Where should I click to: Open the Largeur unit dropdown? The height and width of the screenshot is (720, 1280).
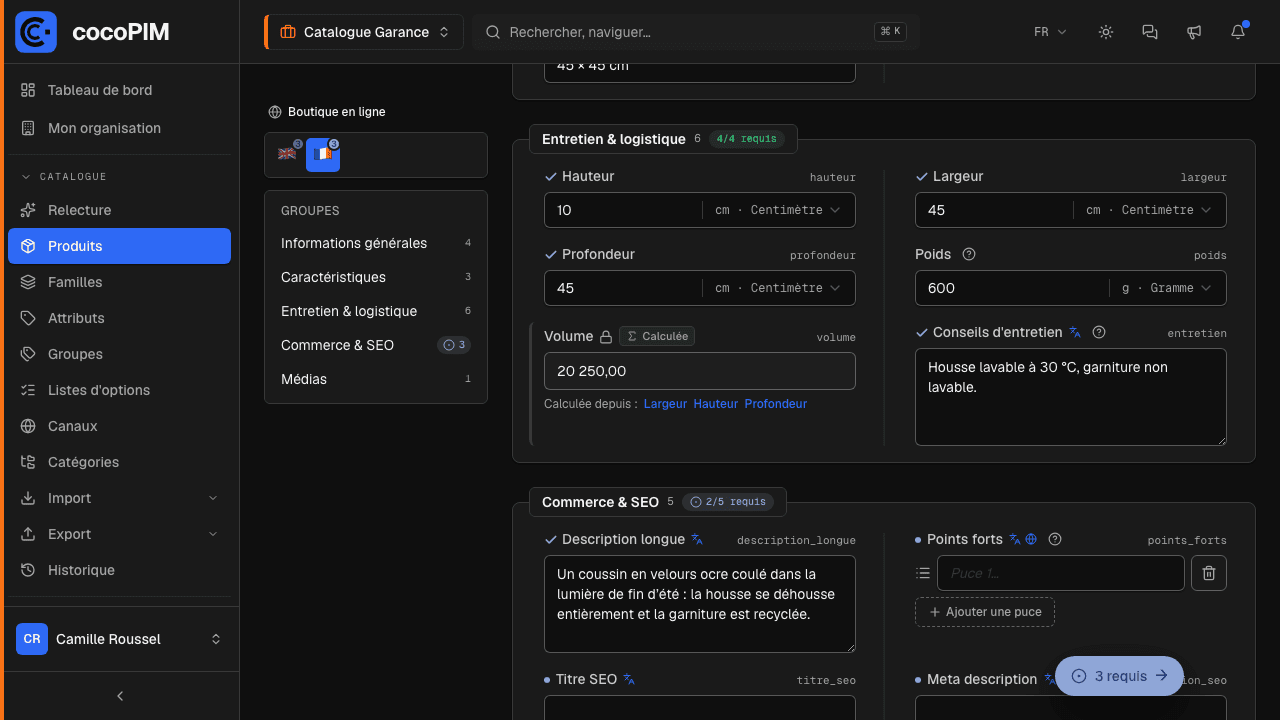(x=1149, y=210)
